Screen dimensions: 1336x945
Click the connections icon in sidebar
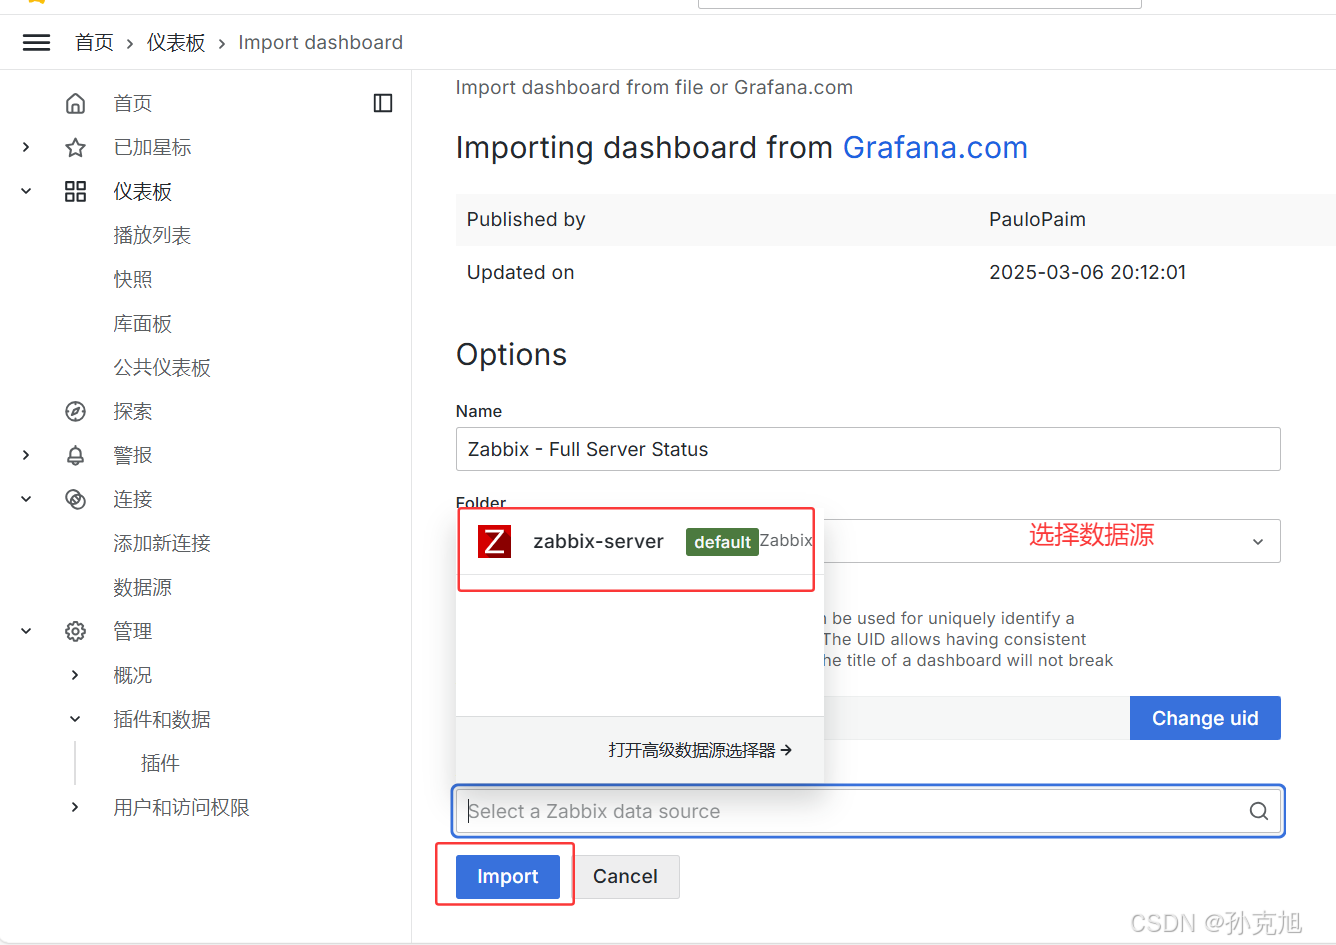point(75,499)
